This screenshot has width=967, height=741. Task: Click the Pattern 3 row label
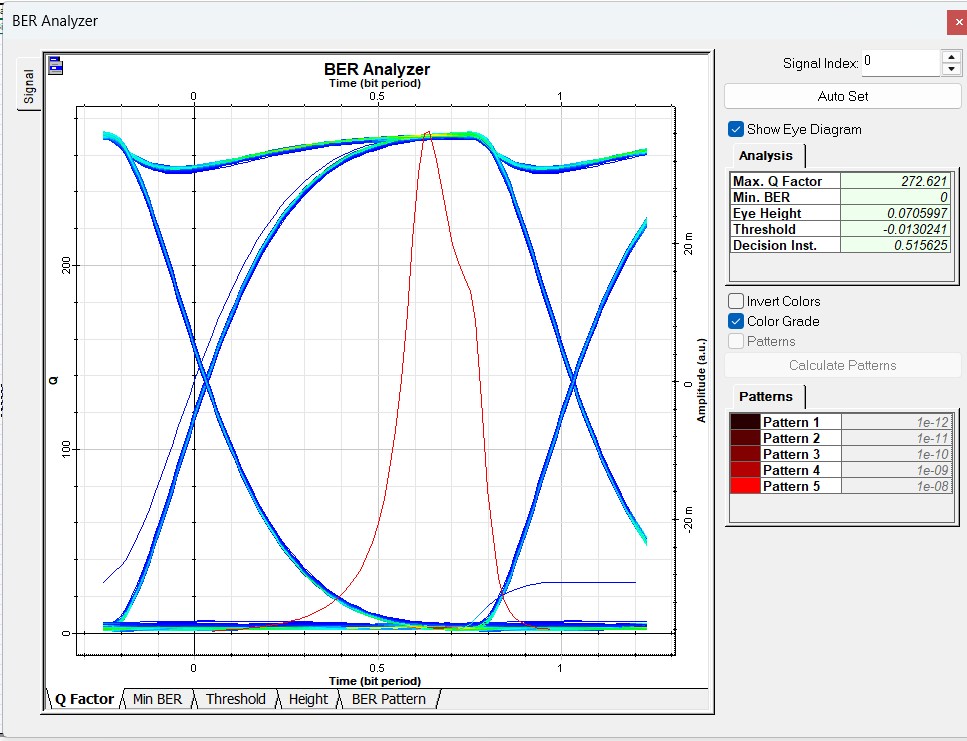coord(800,454)
